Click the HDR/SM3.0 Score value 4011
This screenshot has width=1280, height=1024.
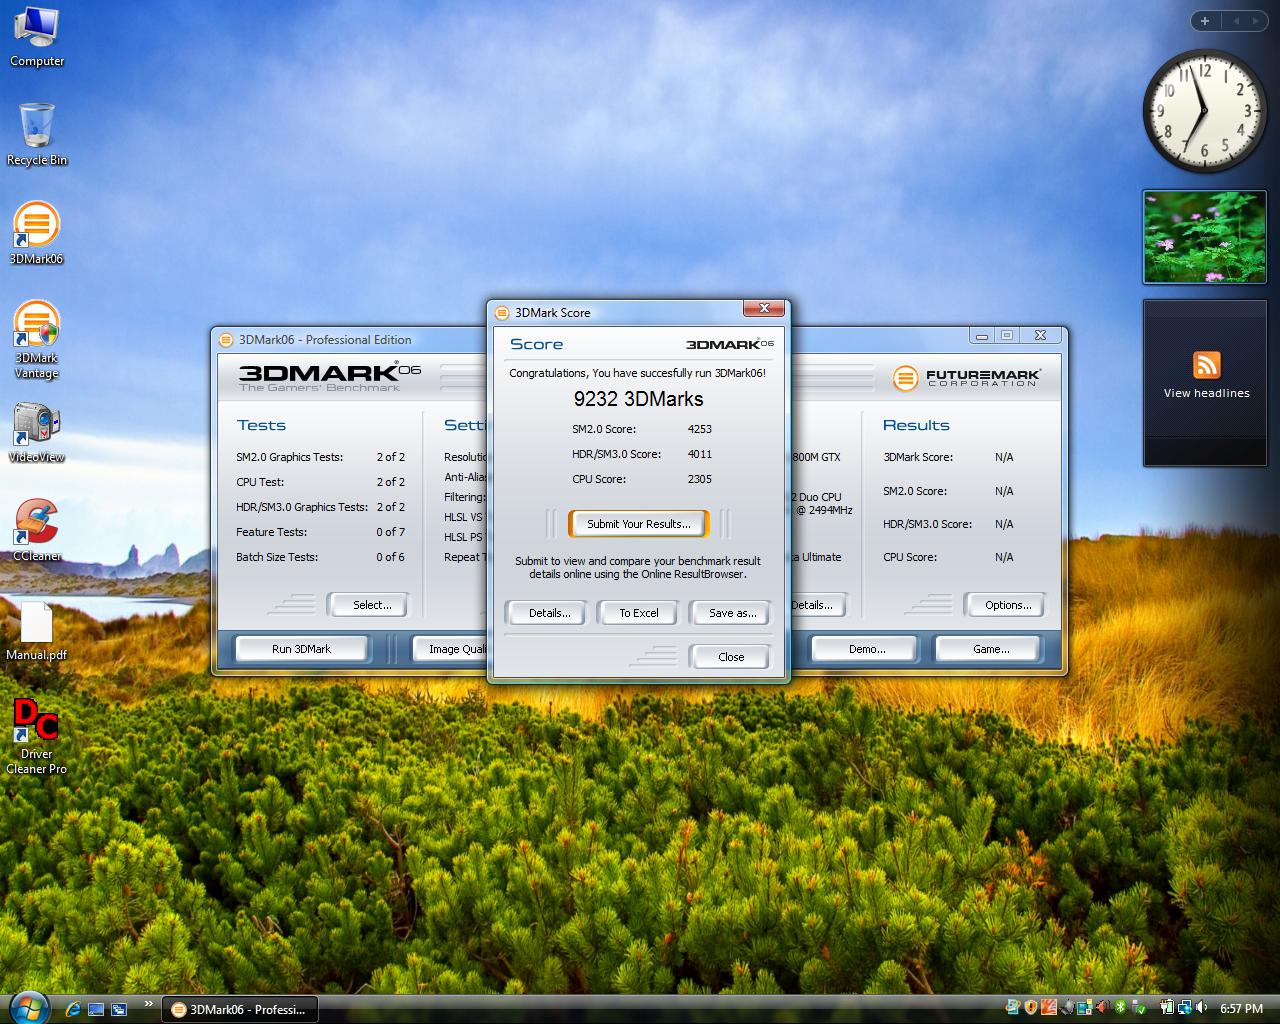pyautogui.click(x=699, y=454)
